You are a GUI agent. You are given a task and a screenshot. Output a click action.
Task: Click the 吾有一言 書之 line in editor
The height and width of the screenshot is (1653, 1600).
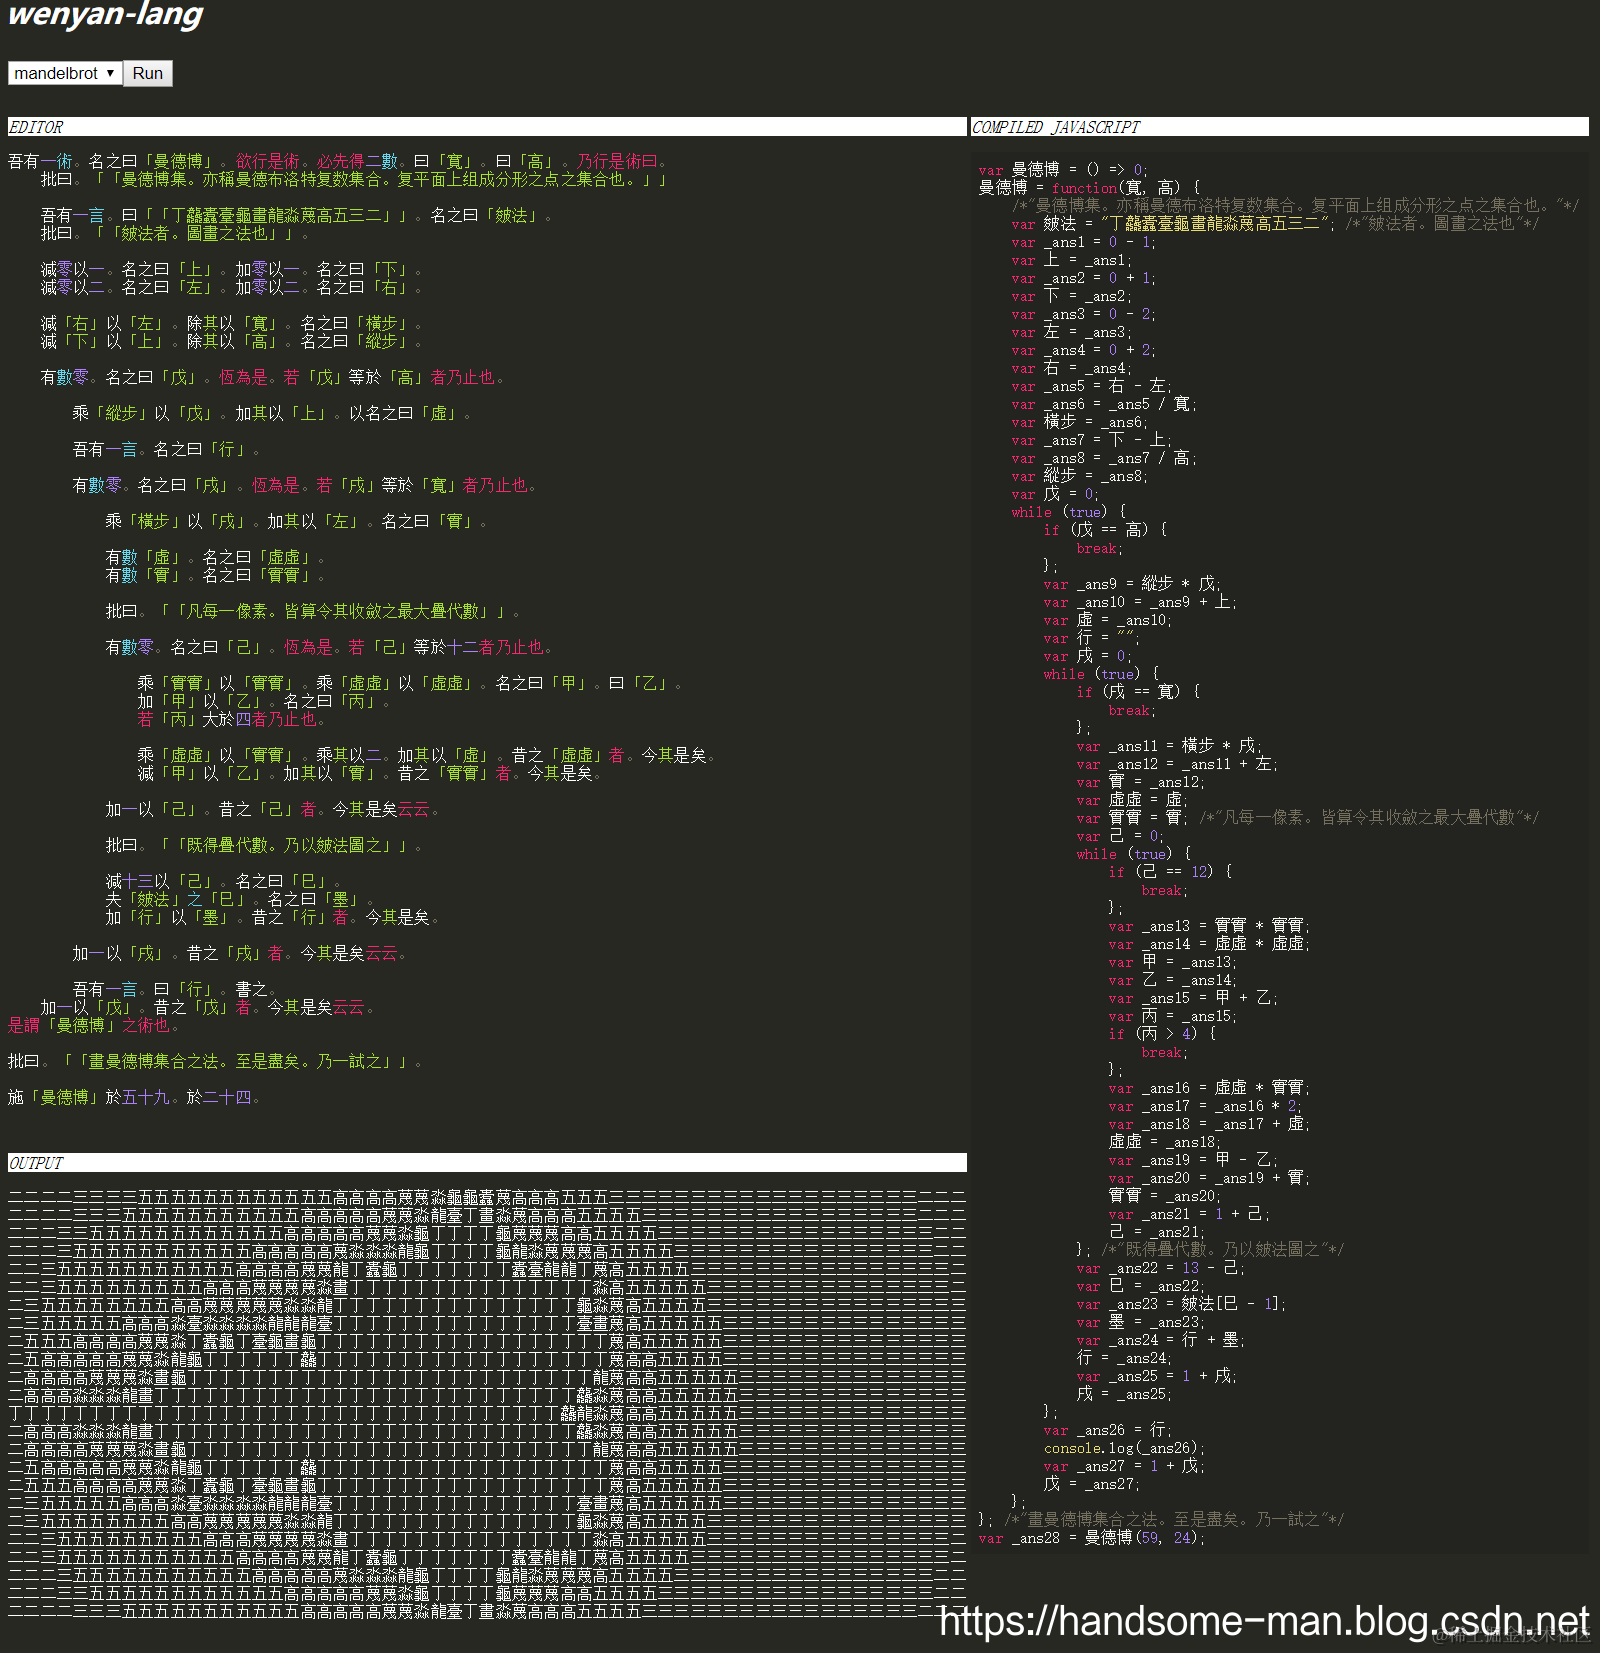(x=174, y=989)
